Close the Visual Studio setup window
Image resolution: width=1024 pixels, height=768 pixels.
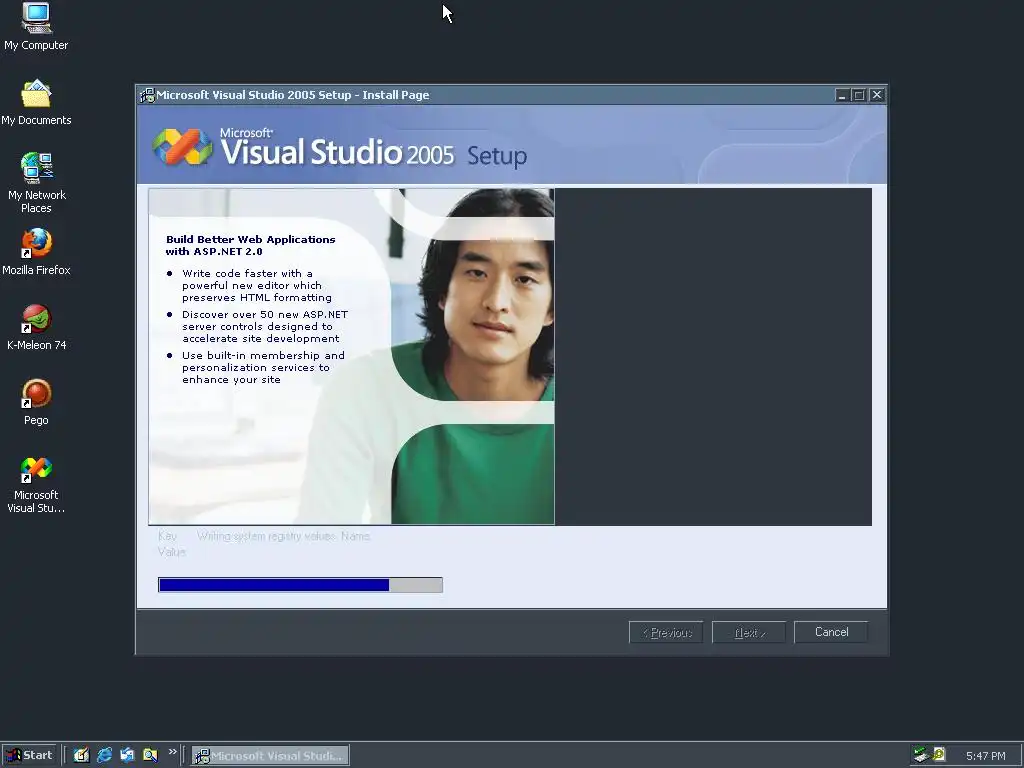pyautogui.click(x=876, y=95)
